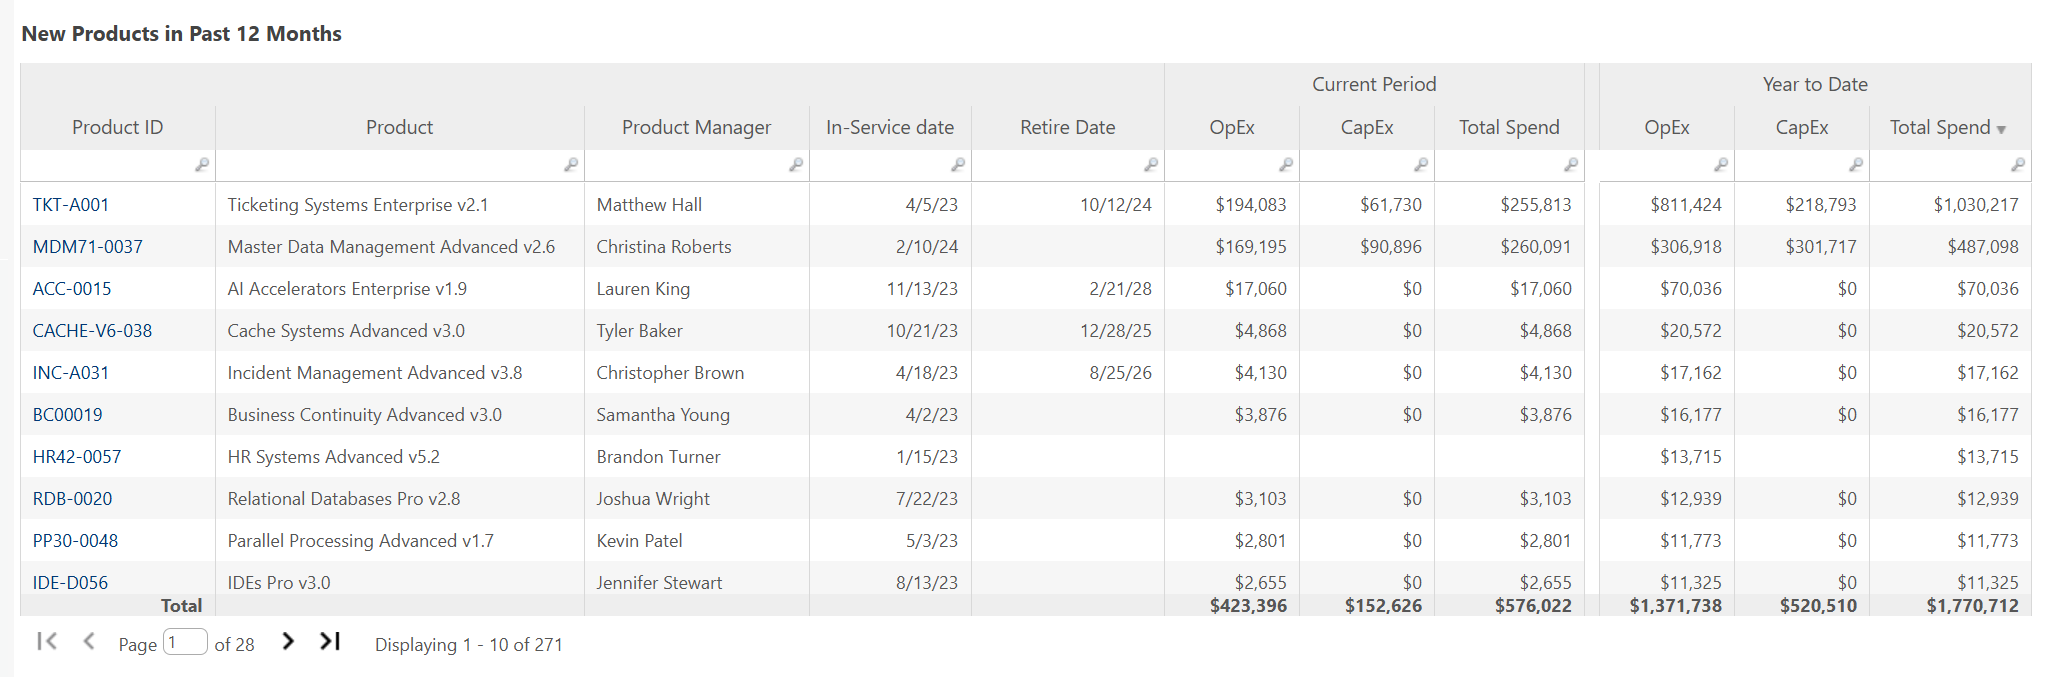Click the filter magnifier under In-Service date
Viewport: 2050px width, 677px height.
click(958, 165)
